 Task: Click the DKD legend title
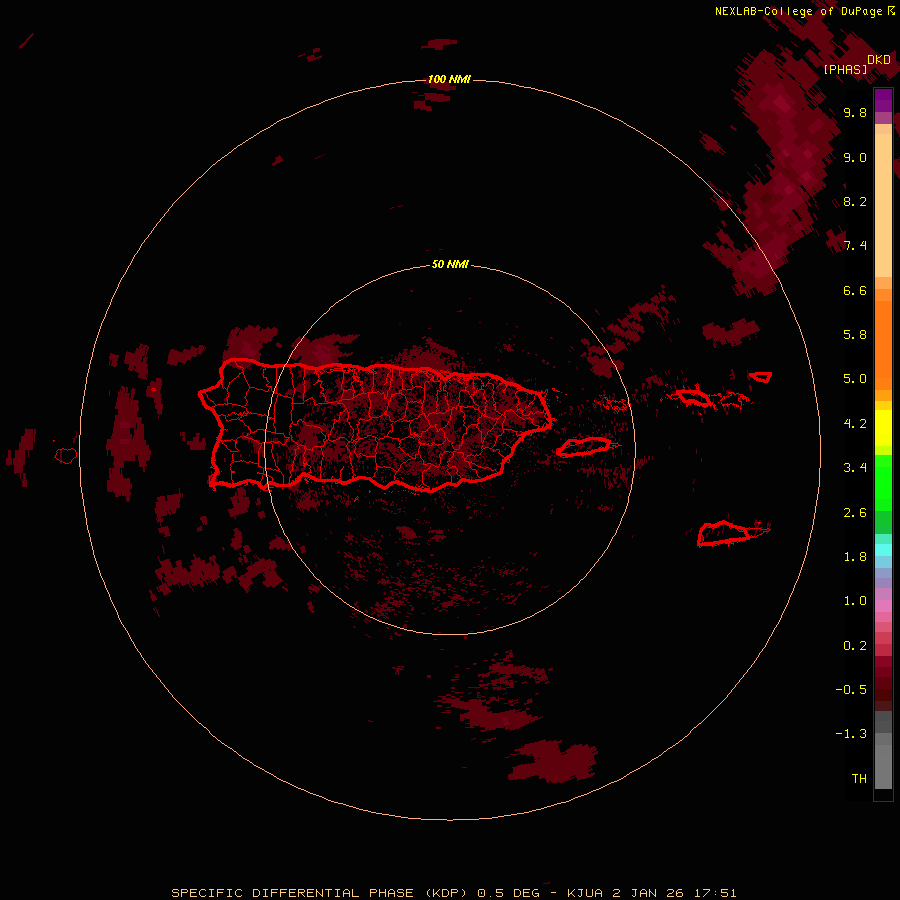879,59
